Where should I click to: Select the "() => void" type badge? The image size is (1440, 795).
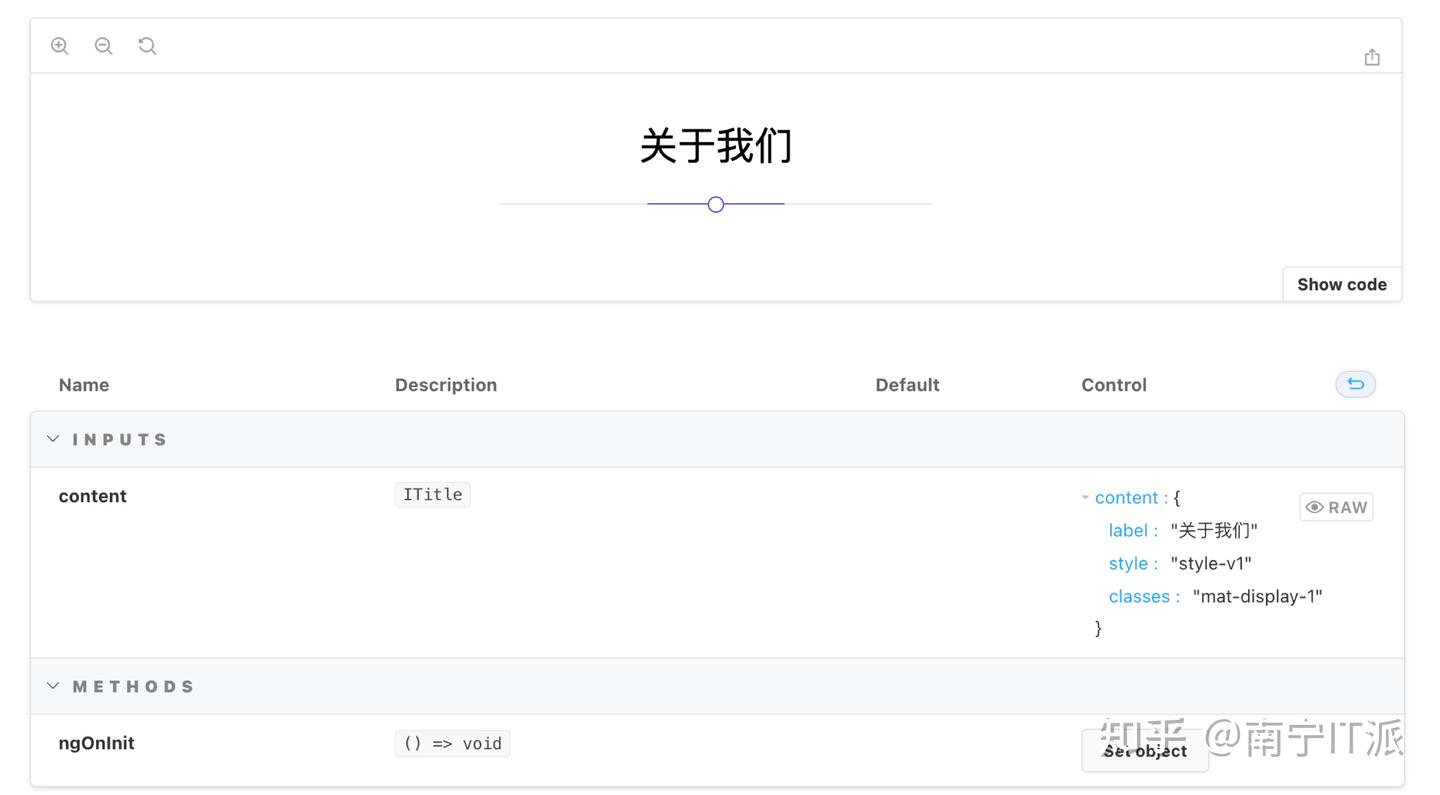452,744
